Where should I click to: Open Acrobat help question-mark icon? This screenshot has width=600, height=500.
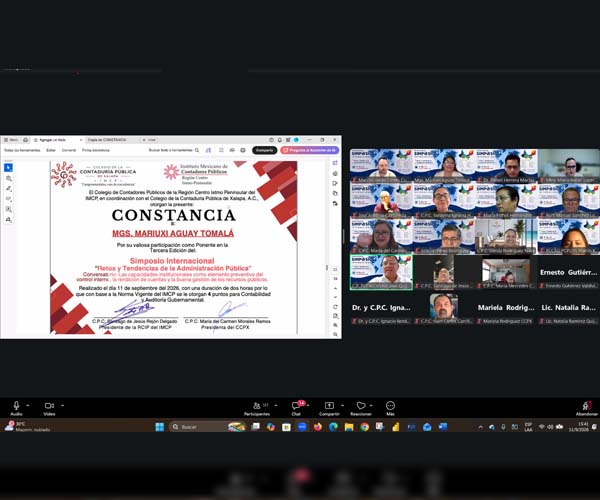click(271, 140)
